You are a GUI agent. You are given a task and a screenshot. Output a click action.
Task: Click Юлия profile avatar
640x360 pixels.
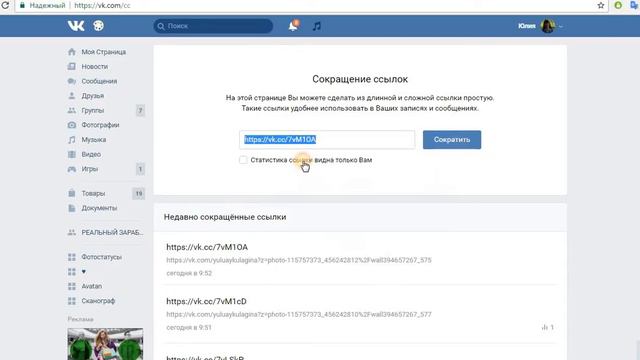(548, 26)
